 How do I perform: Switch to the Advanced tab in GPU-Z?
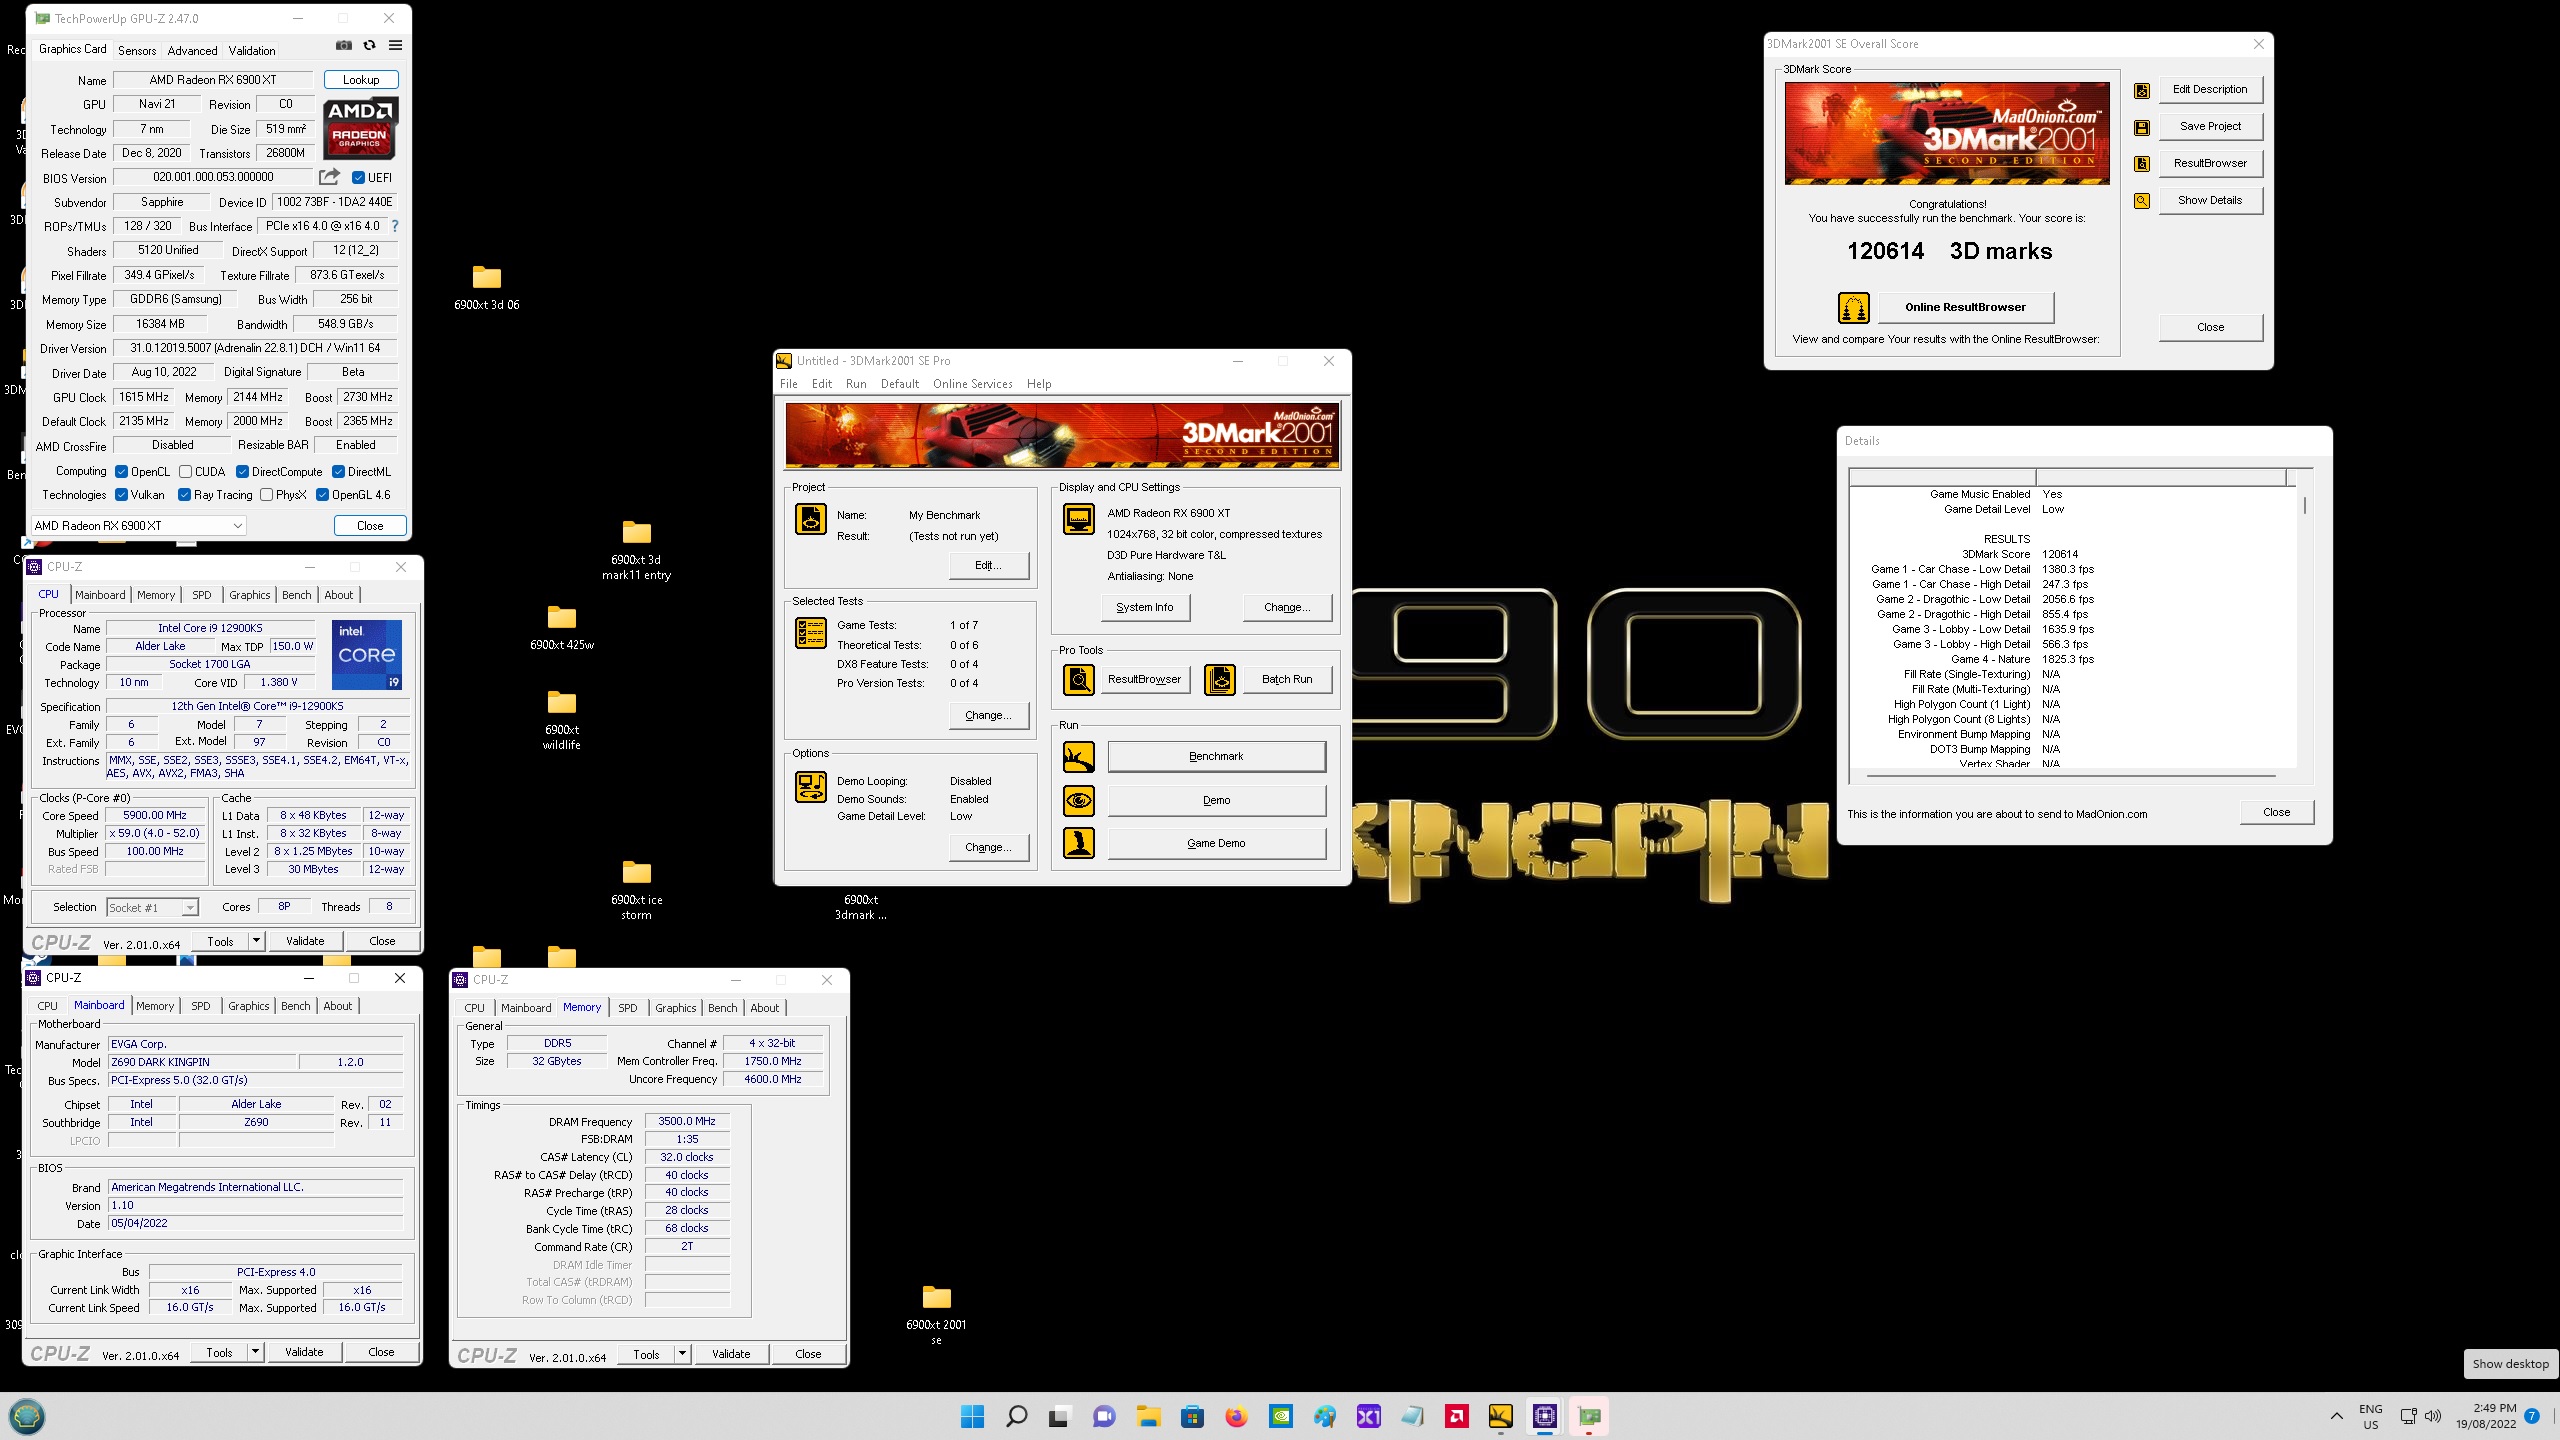pyautogui.click(x=192, y=50)
